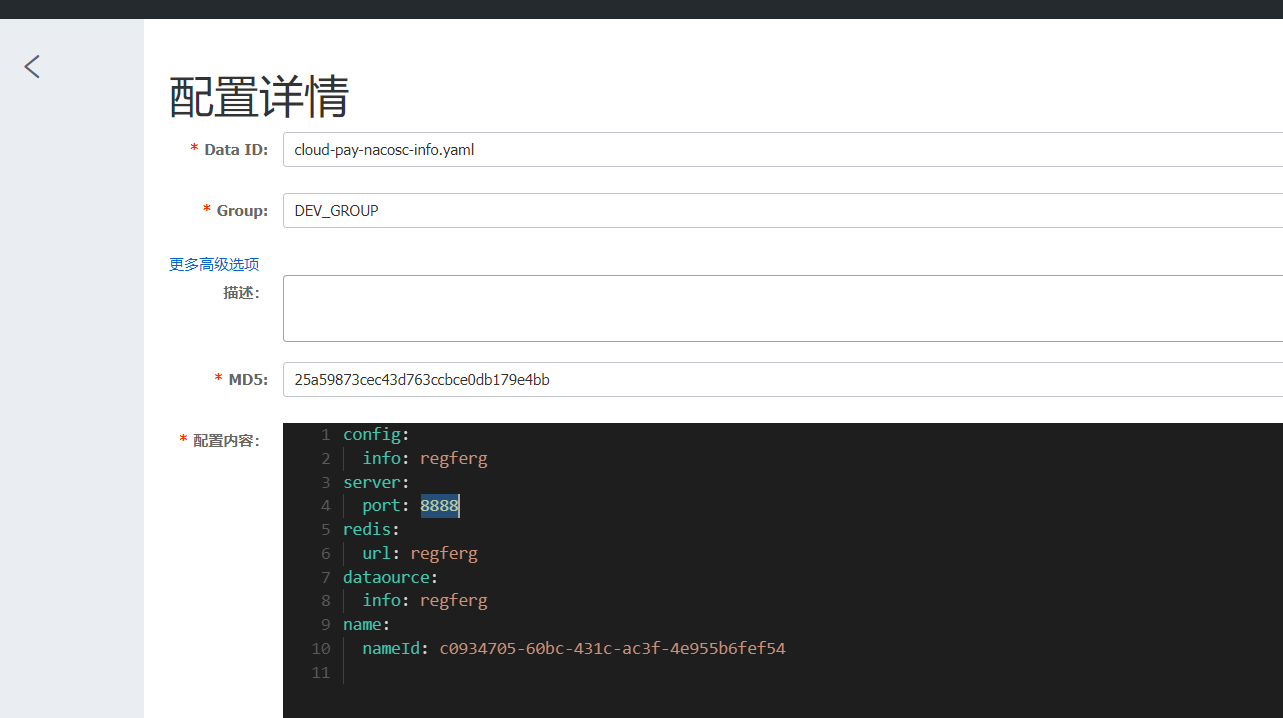Click inside the empty 描述 text area

[780, 308]
